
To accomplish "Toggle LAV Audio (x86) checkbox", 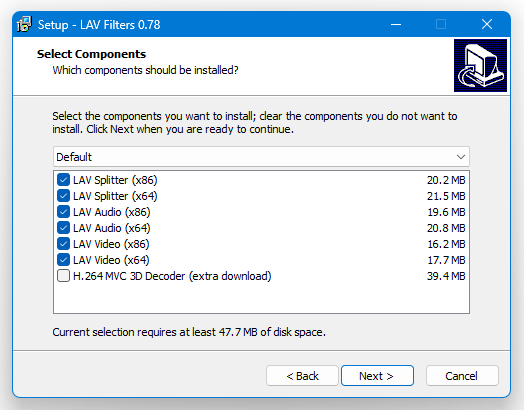I will tap(63, 212).
